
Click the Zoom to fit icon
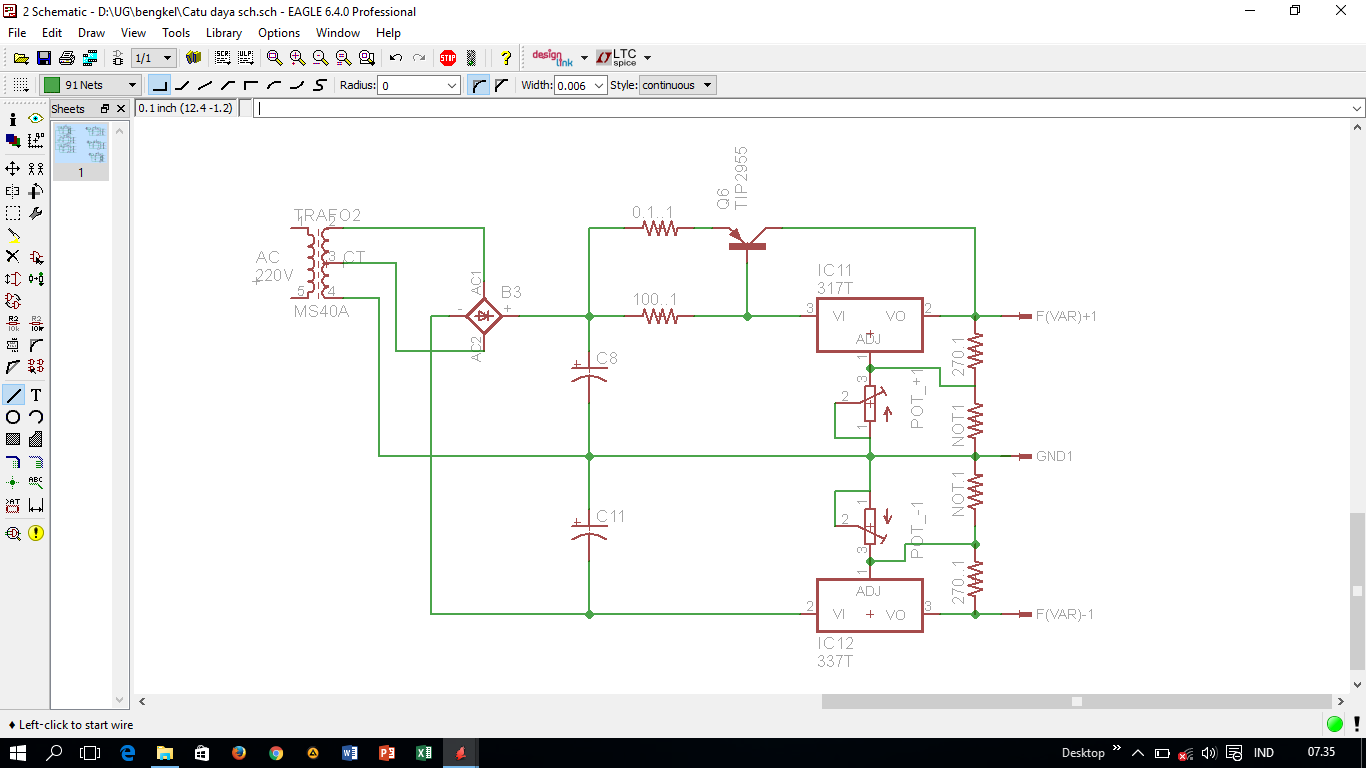click(x=274, y=58)
